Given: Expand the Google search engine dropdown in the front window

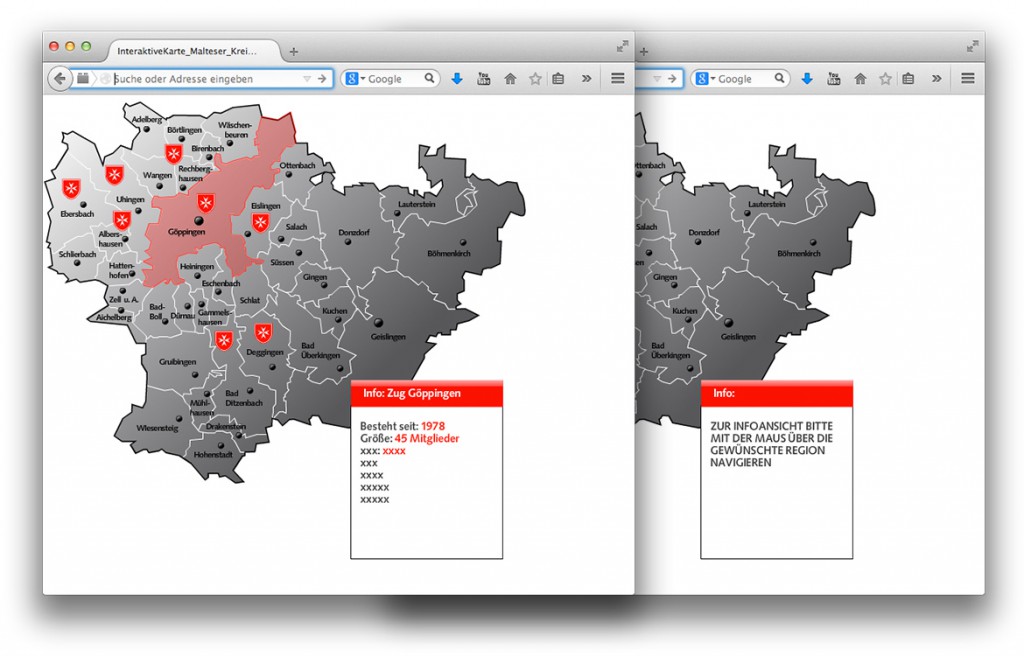Looking at the screenshot, I should [357, 79].
